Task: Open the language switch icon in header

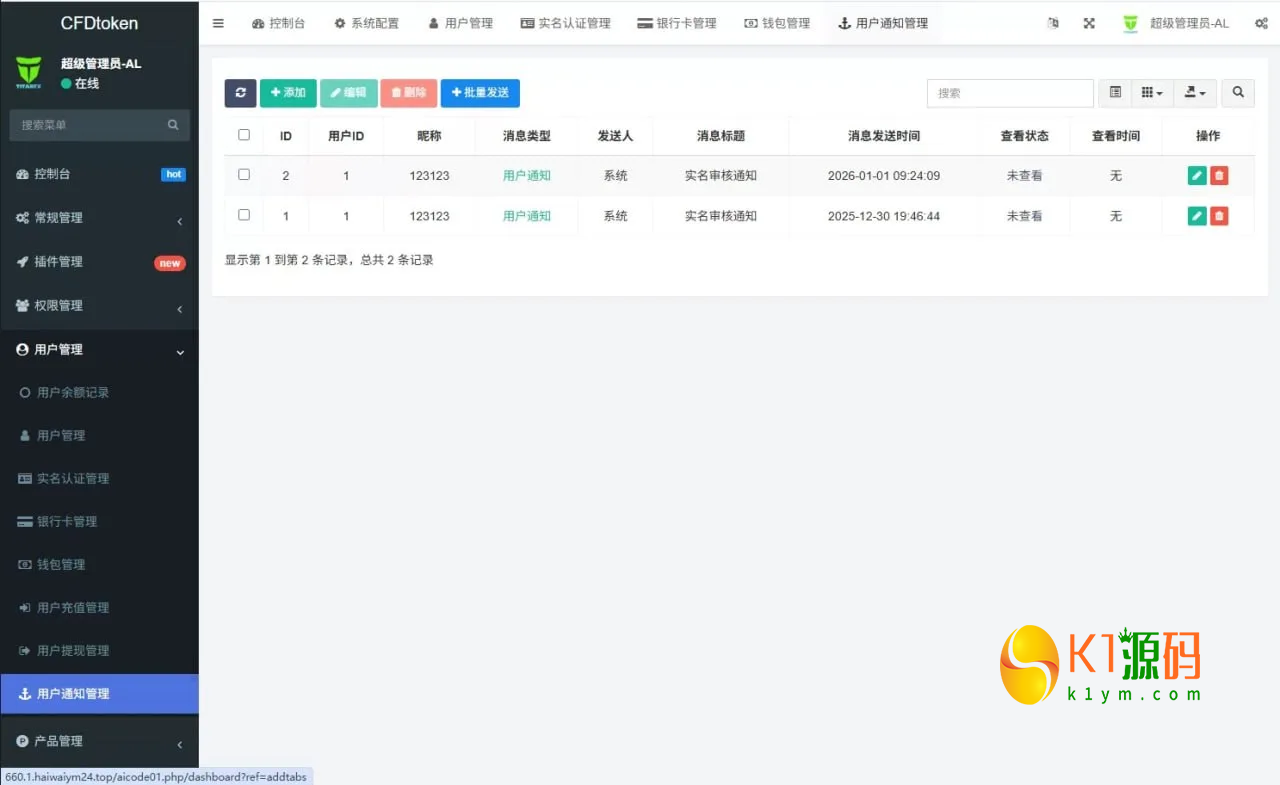Action: [x=1052, y=23]
